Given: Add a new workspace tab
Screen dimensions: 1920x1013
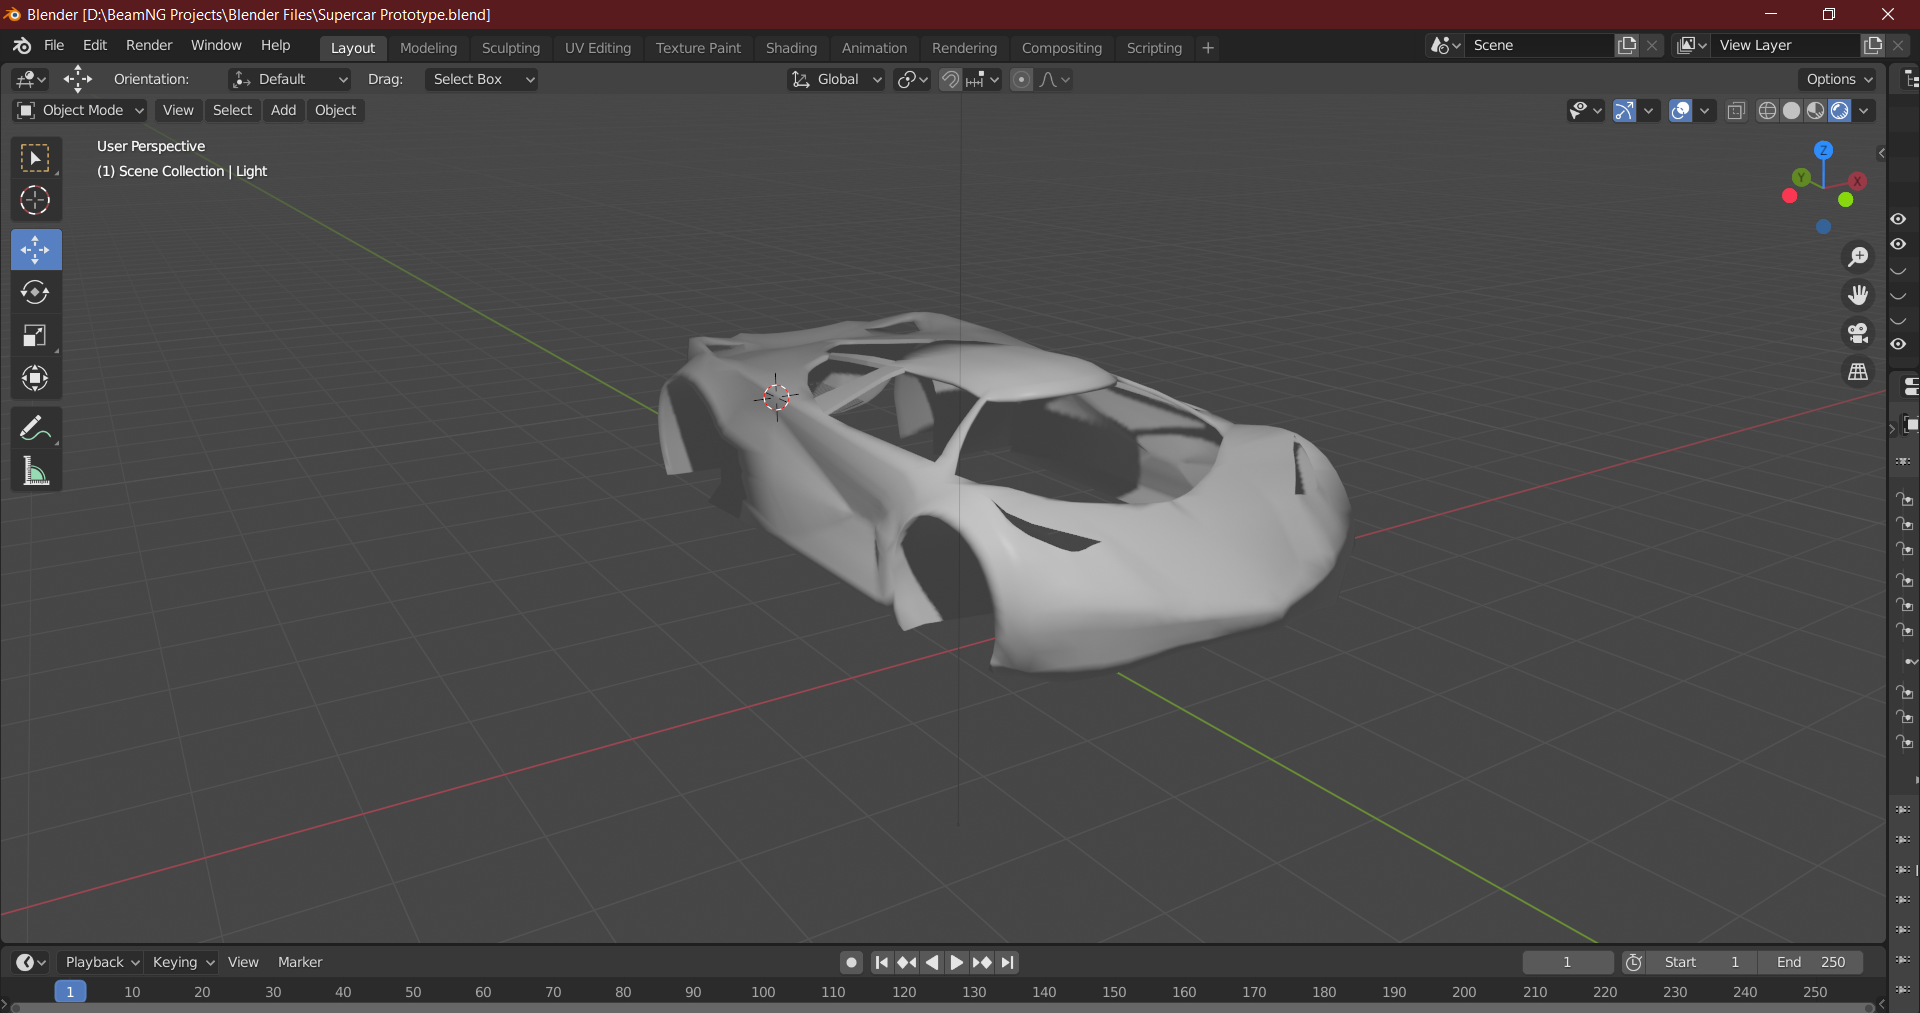Looking at the screenshot, I should [x=1208, y=48].
